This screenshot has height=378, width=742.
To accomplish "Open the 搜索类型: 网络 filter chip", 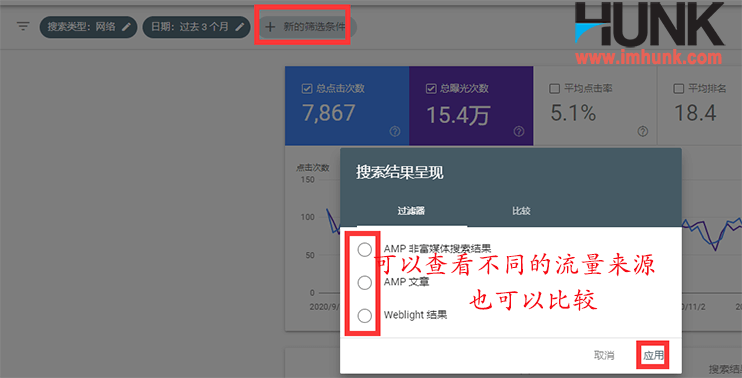I will click(88, 27).
